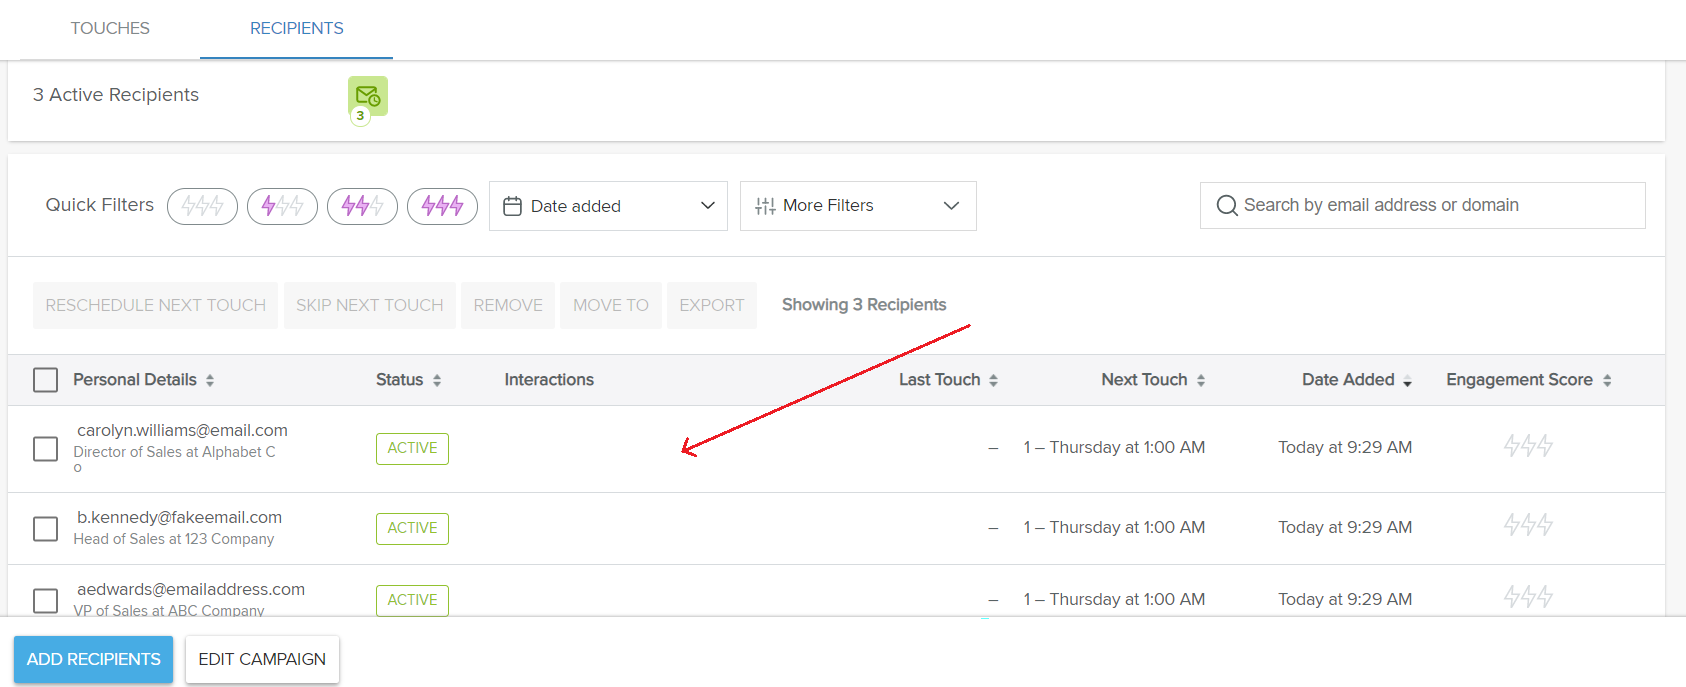Check the carolyn.williams@email.com row checkbox
This screenshot has height=687, width=1686.
[x=45, y=448]
